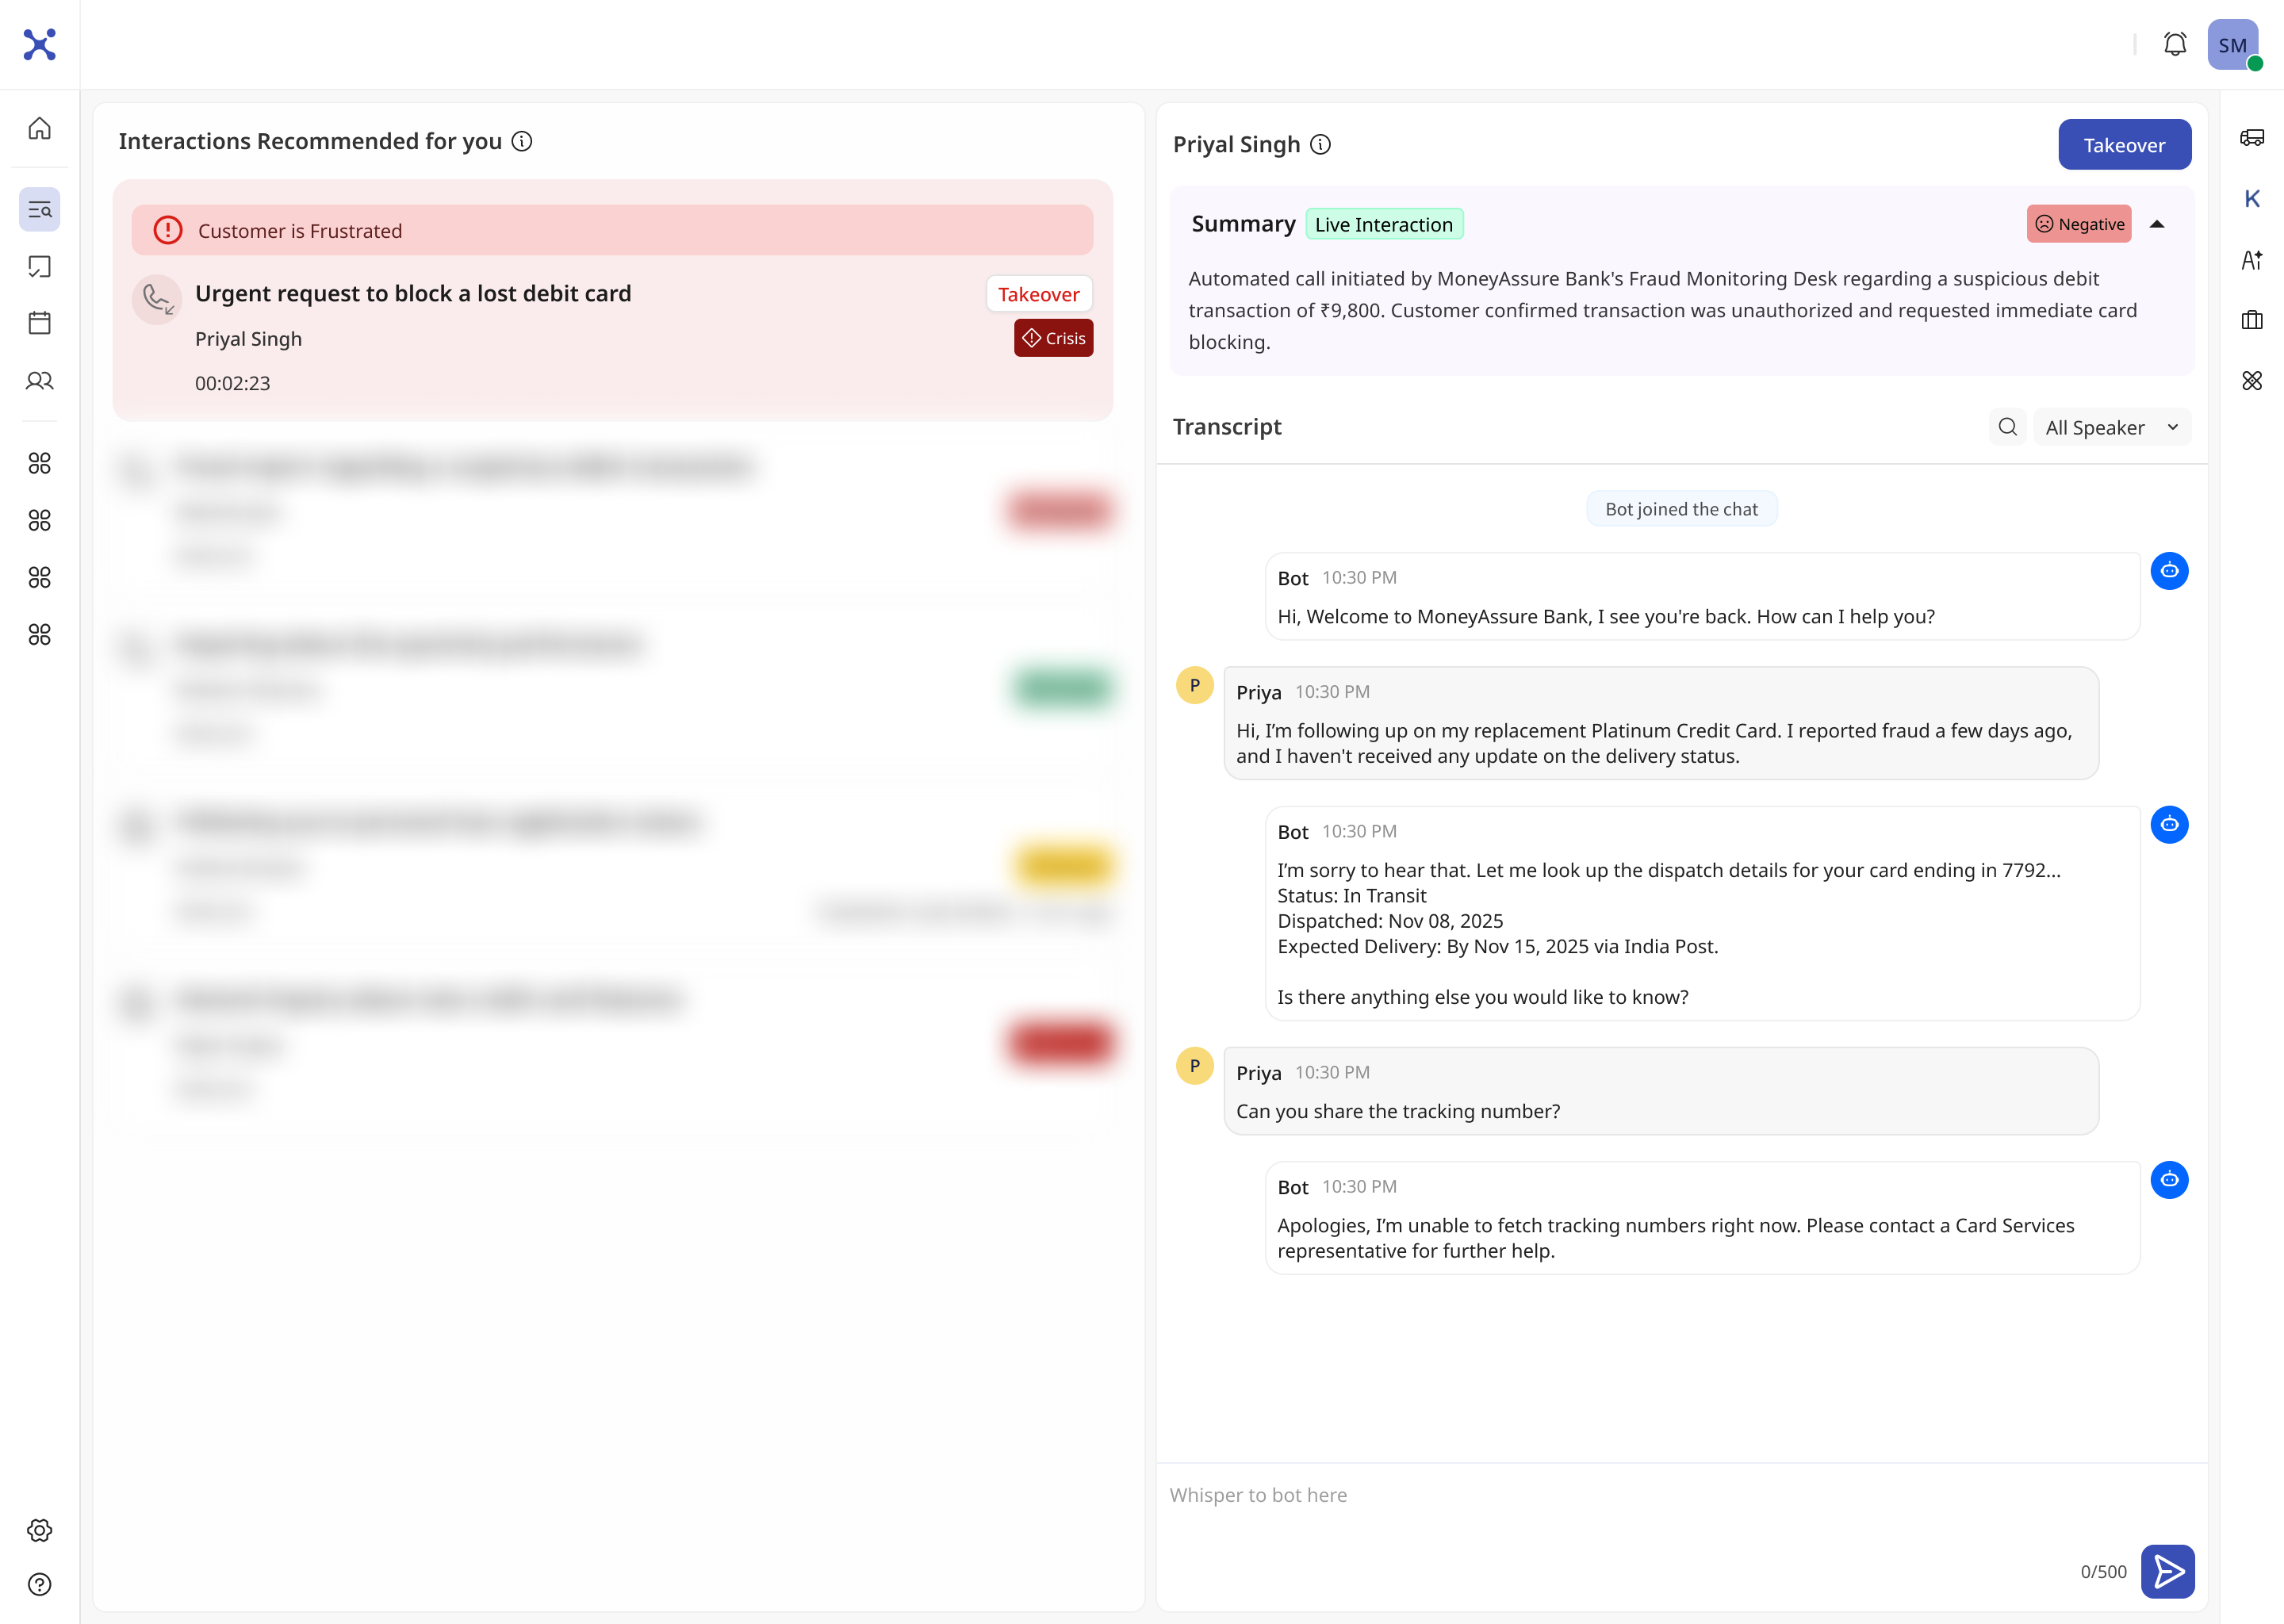Send the whisper message to bot
The width and height of the screenshot is (2284, 1624).
pos(2168,1571)
